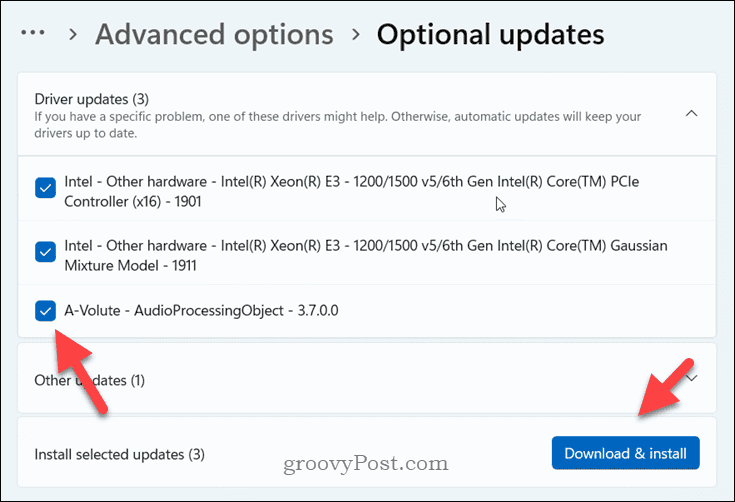Uncheck the Intel Gaussian Mixture Model driver
The height and width of the screenshot is (502, 735).
click(x=45, y=252)
